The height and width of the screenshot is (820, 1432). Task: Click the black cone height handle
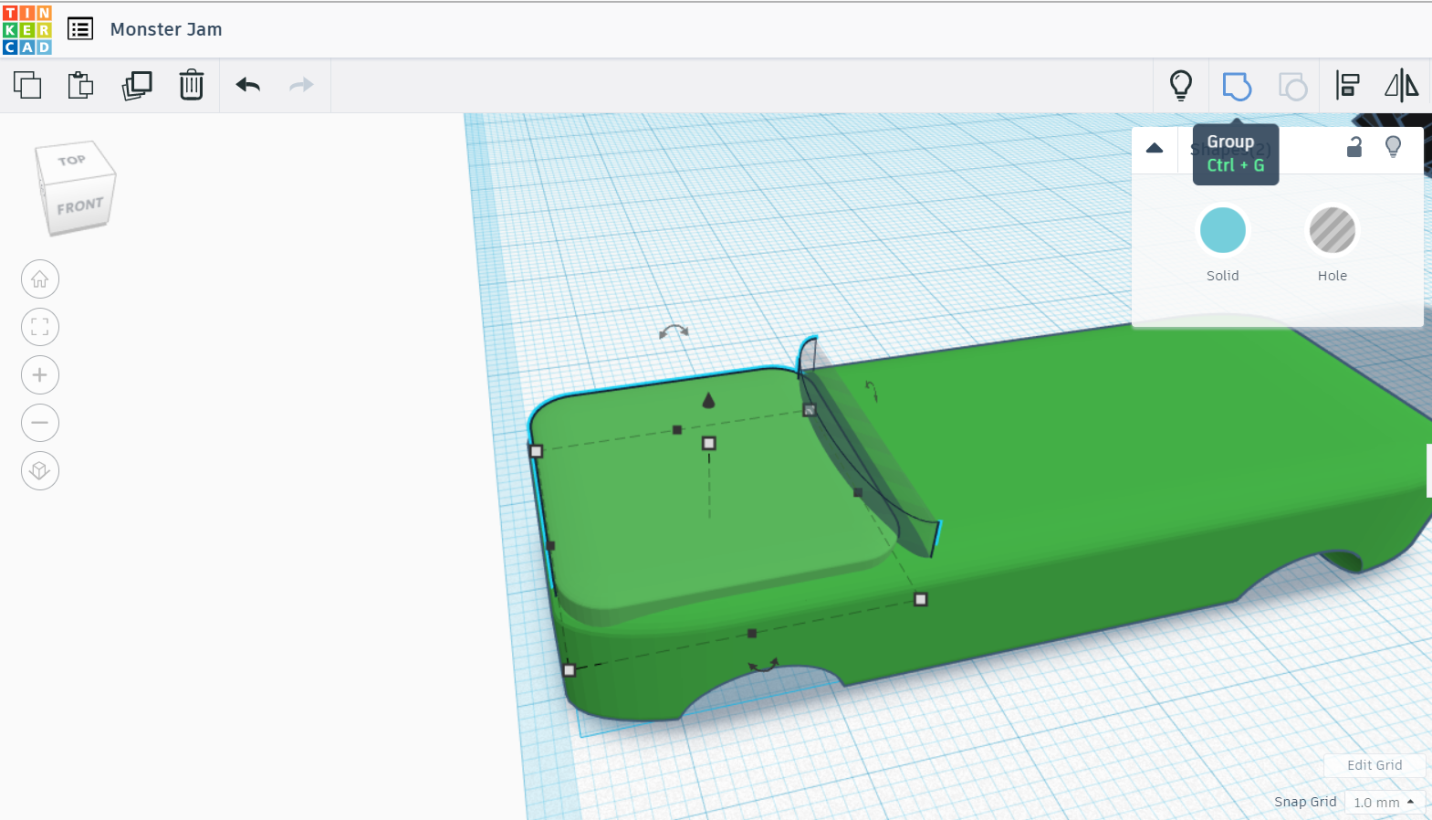click(709, 401)
